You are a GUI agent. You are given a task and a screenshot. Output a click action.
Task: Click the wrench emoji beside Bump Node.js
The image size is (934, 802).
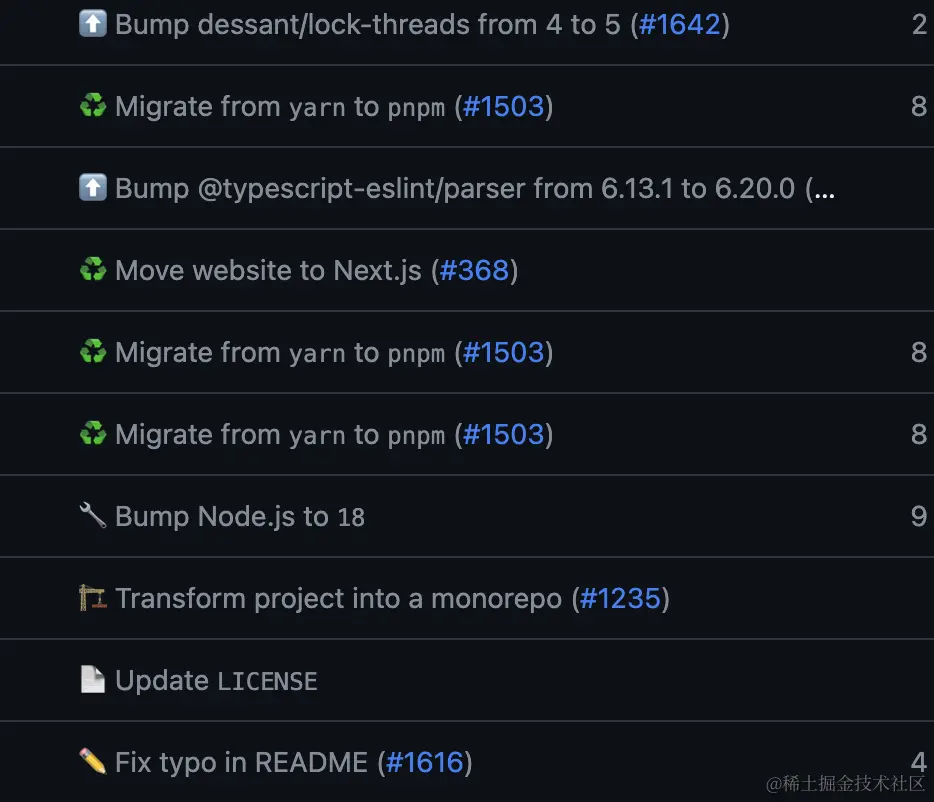pos(92,516)
